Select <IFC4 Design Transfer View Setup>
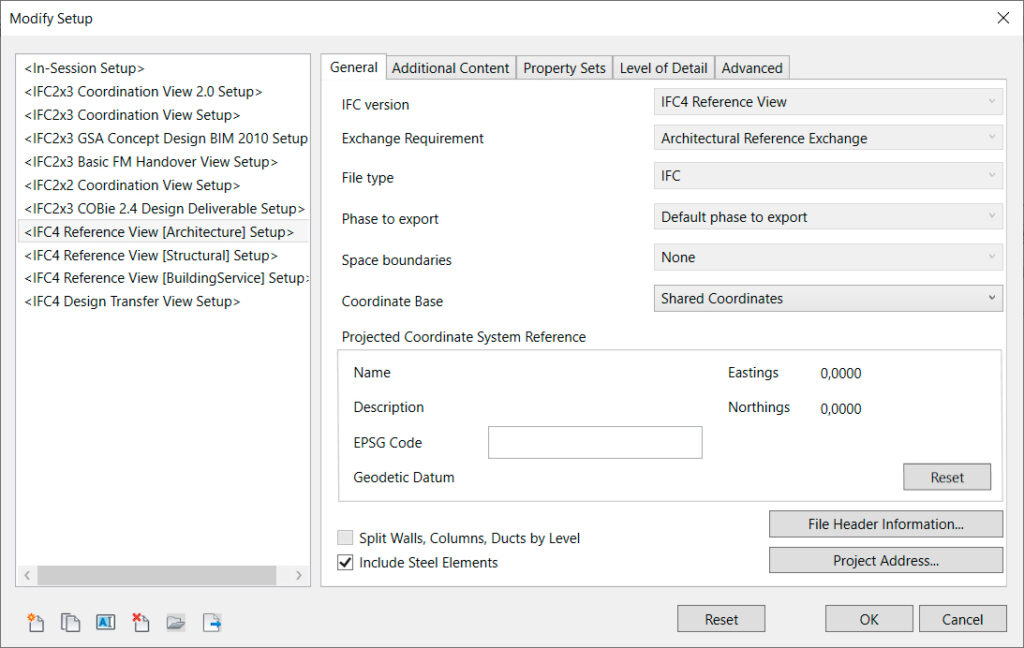The height and width of the screenshot is (648, 1024). (163, 302)
